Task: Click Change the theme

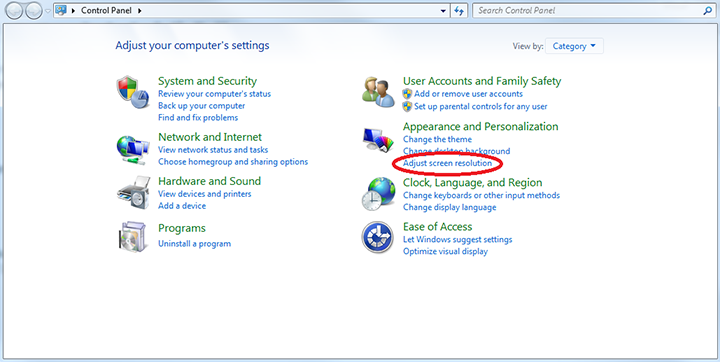Action: coord(437,139)
